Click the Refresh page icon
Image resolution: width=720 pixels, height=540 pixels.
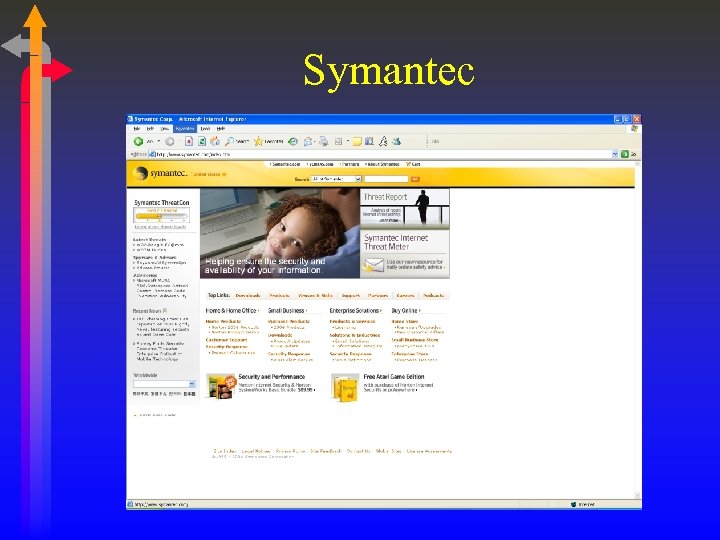202,141
